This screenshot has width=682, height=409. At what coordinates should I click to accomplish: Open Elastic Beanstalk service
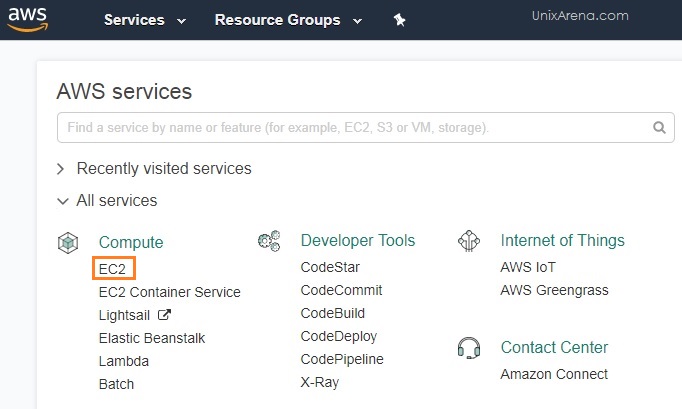point(152,338)
